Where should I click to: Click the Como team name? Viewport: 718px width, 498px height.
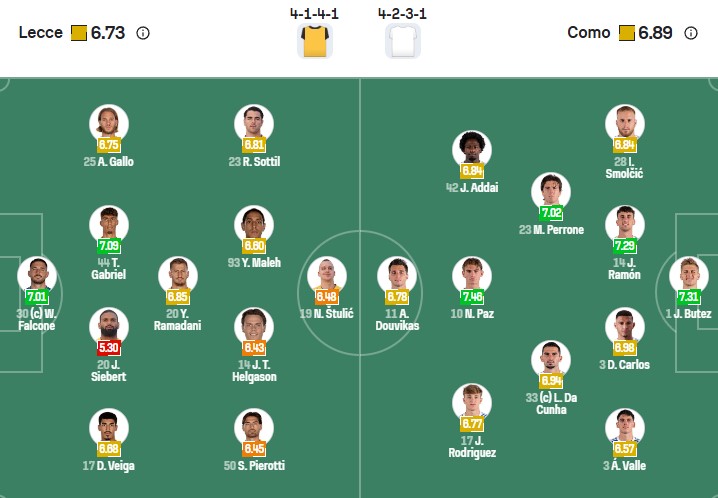pos(588,33)
